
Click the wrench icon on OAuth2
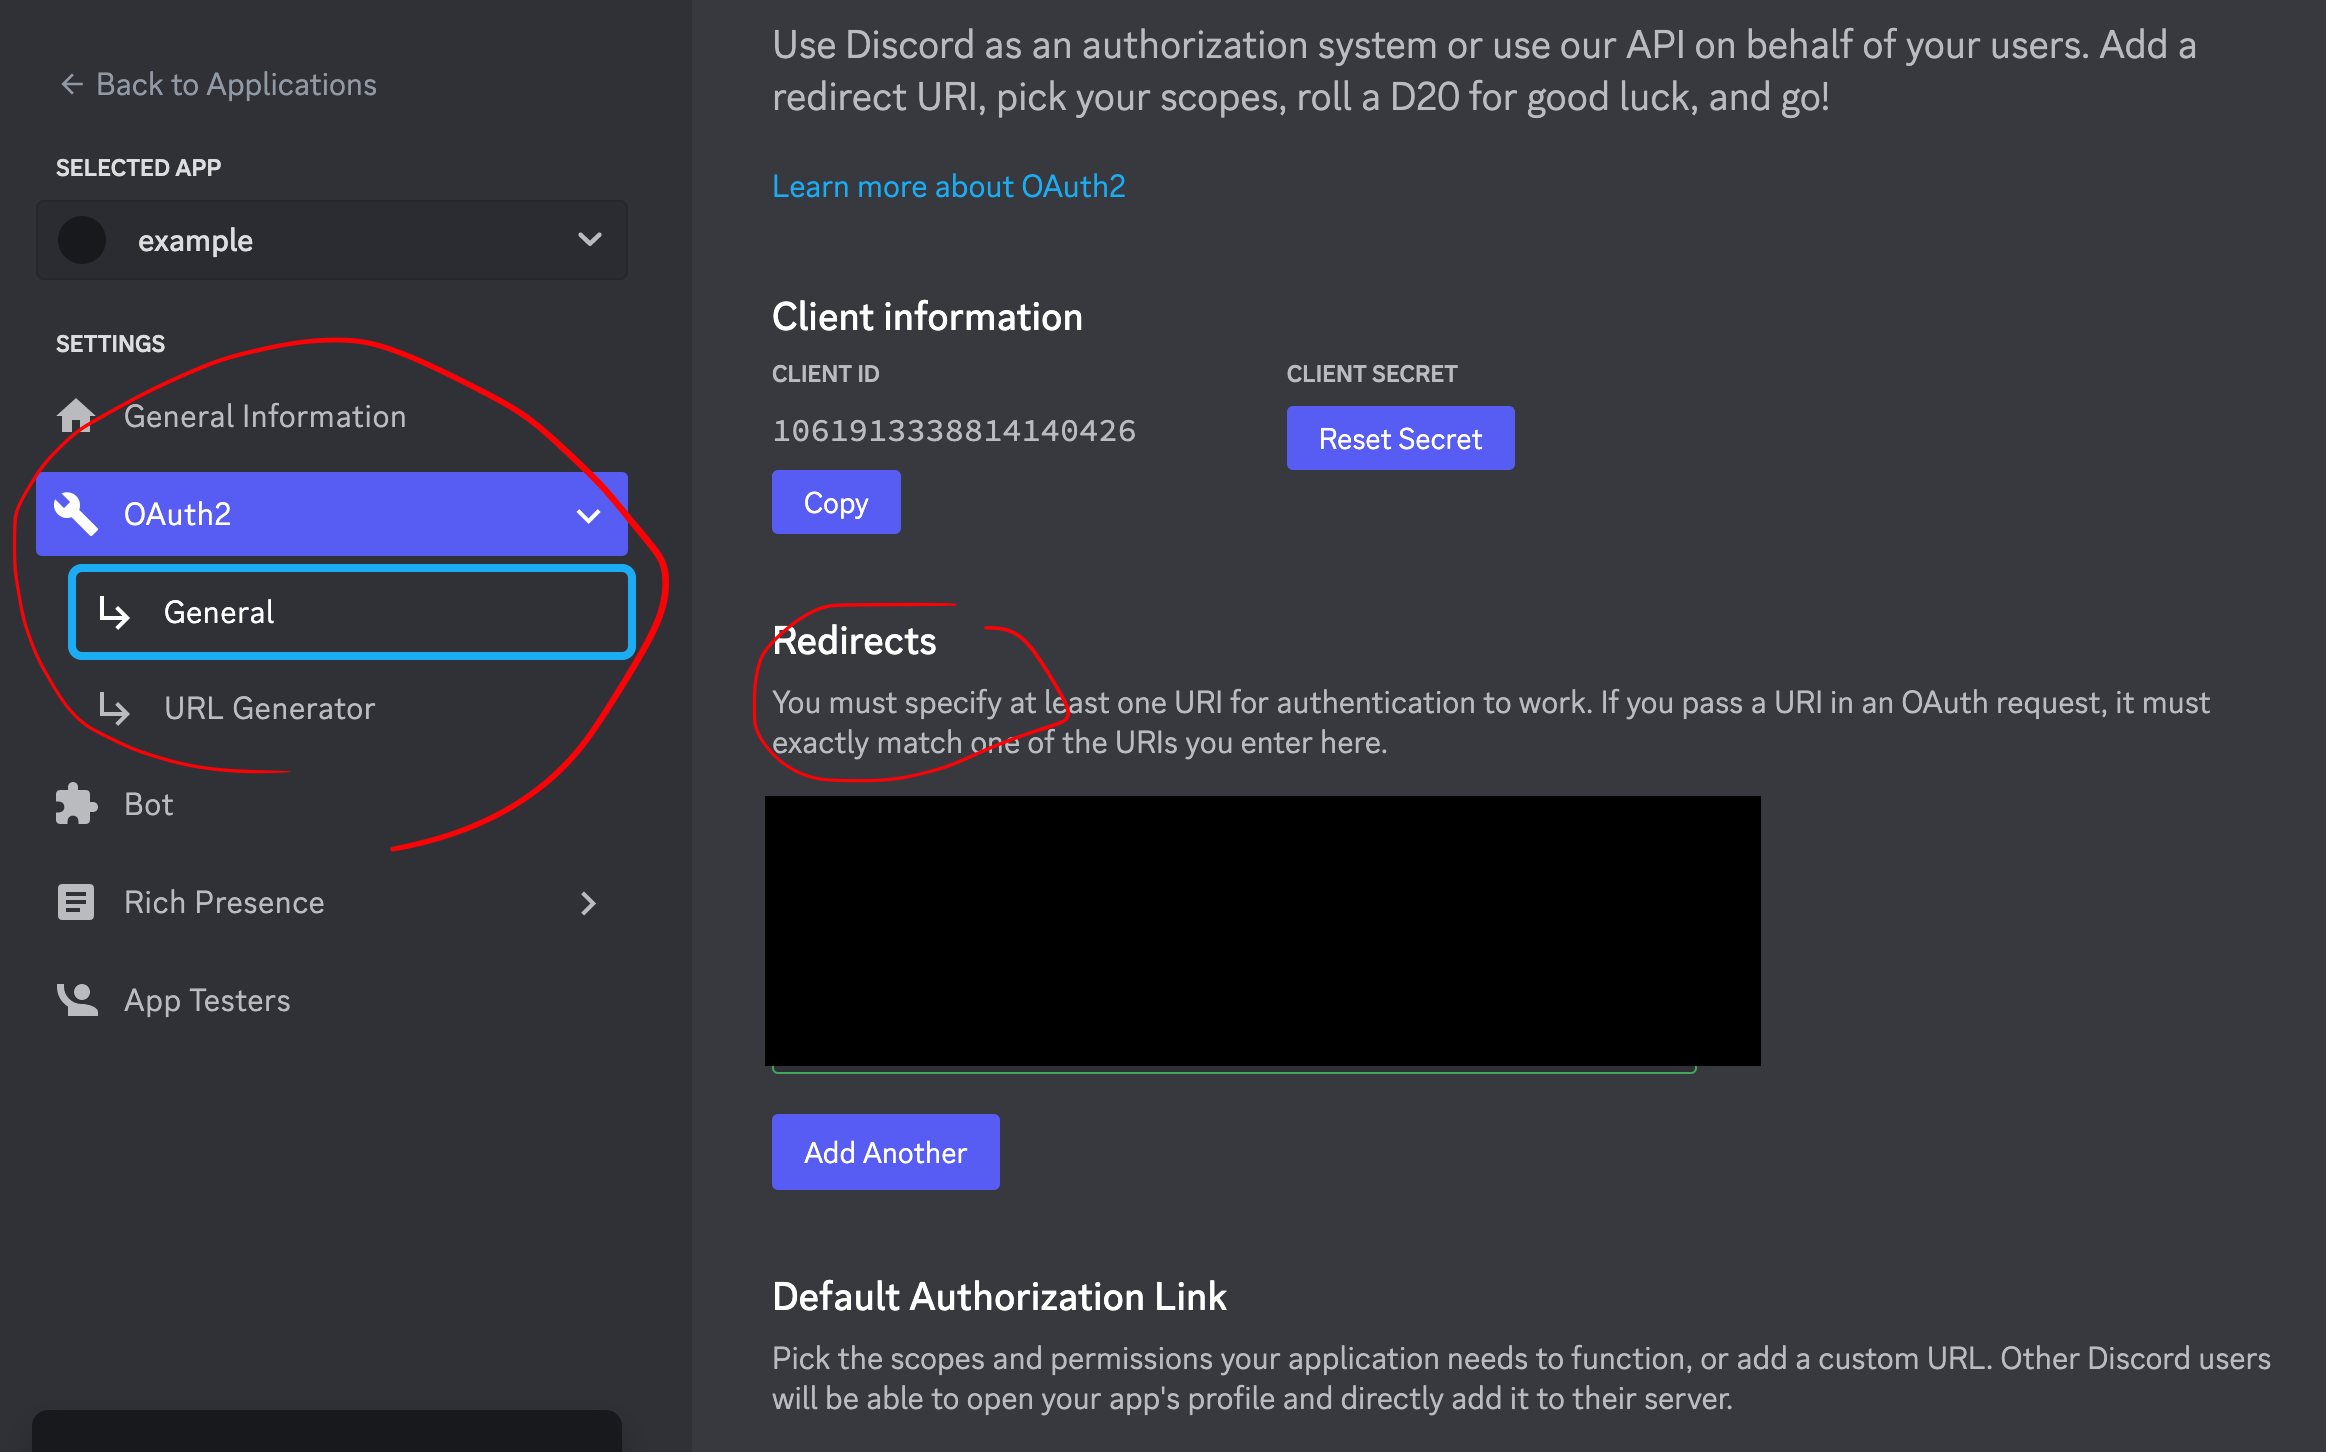point(76,514)
